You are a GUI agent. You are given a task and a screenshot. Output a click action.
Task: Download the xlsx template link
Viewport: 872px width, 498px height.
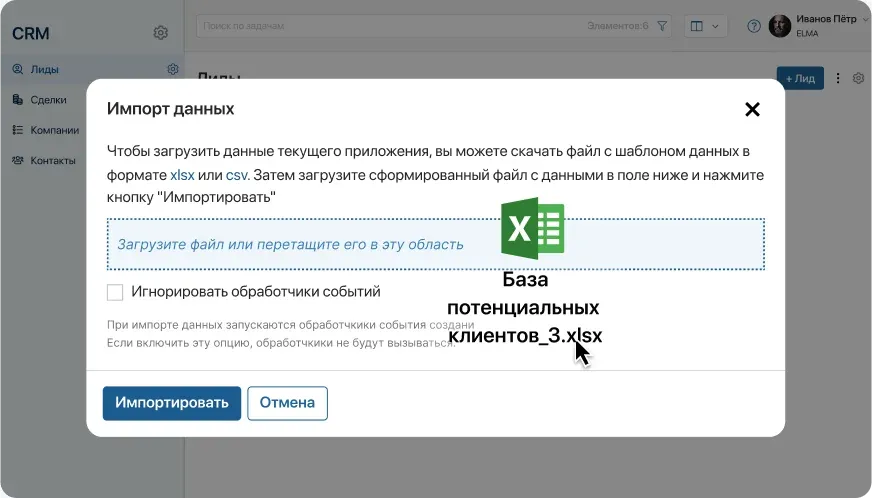[182, 174]
